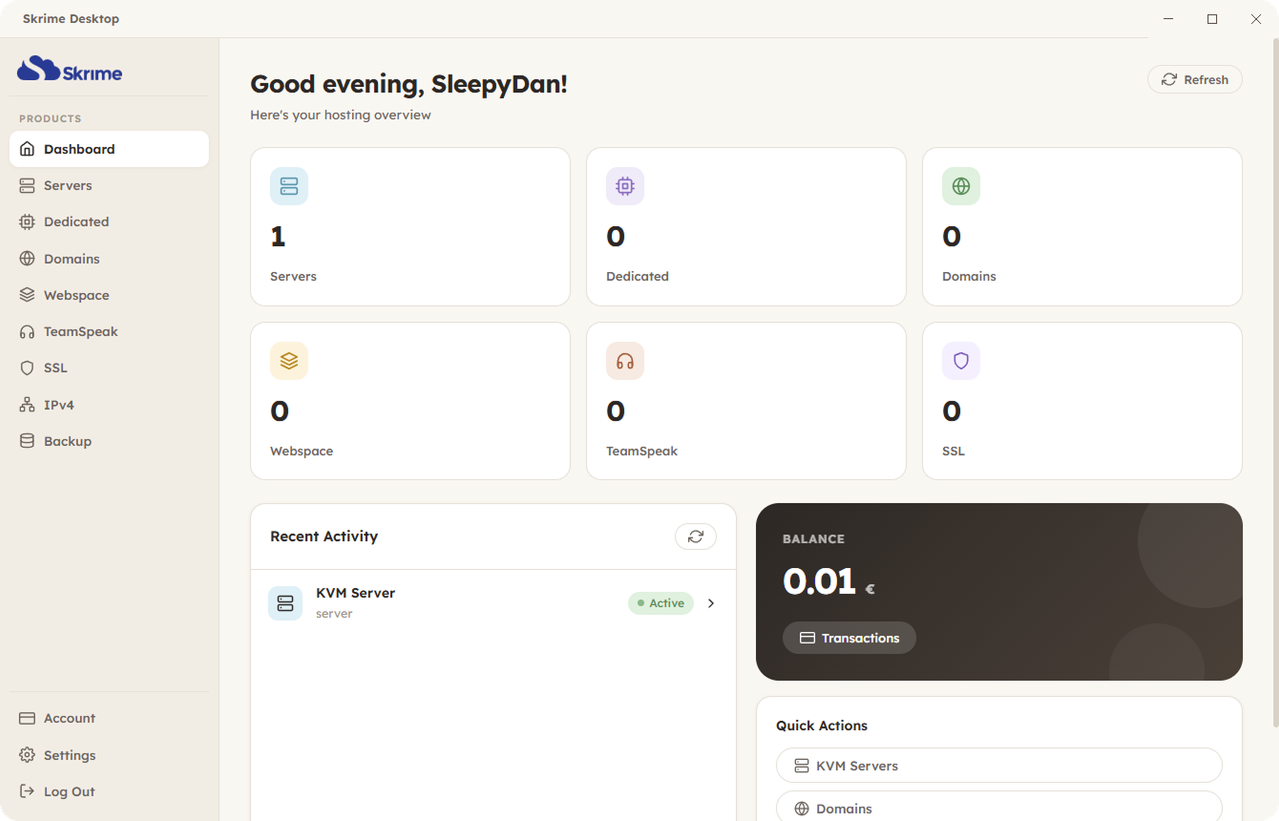Expand the KVM Server activity chevron
Image resolution: width=1279 pixels, height=821 pixels.
pos(711,603)
